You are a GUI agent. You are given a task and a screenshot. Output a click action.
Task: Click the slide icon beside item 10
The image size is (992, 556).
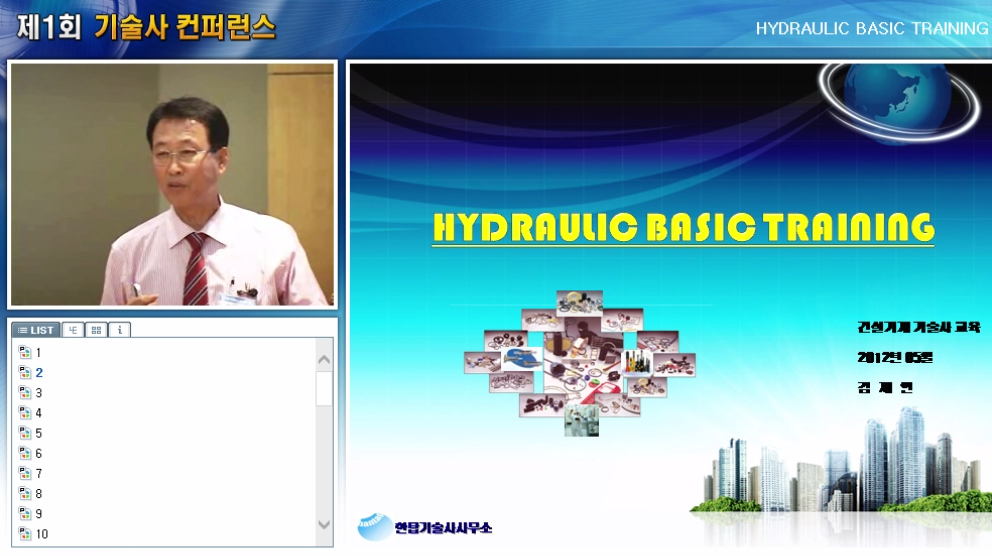[25, 534]
